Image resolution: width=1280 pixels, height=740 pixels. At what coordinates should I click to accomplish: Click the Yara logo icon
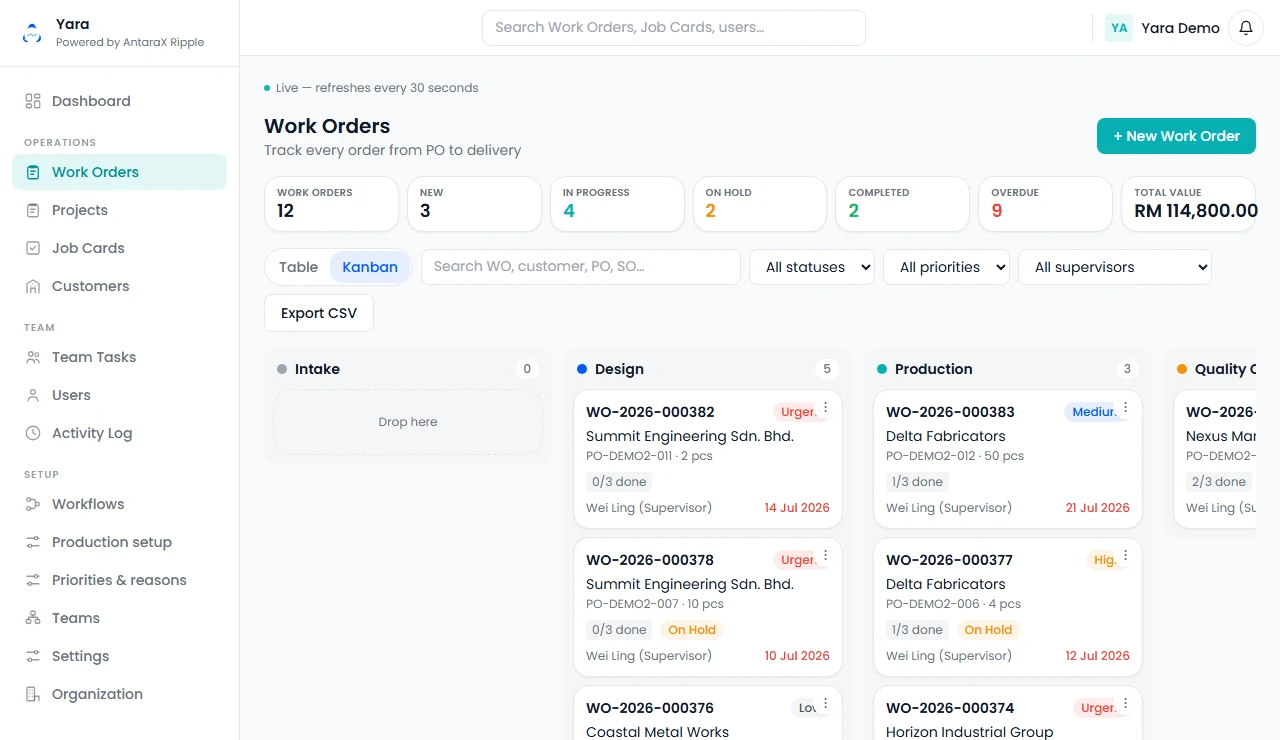coord(33,33)
